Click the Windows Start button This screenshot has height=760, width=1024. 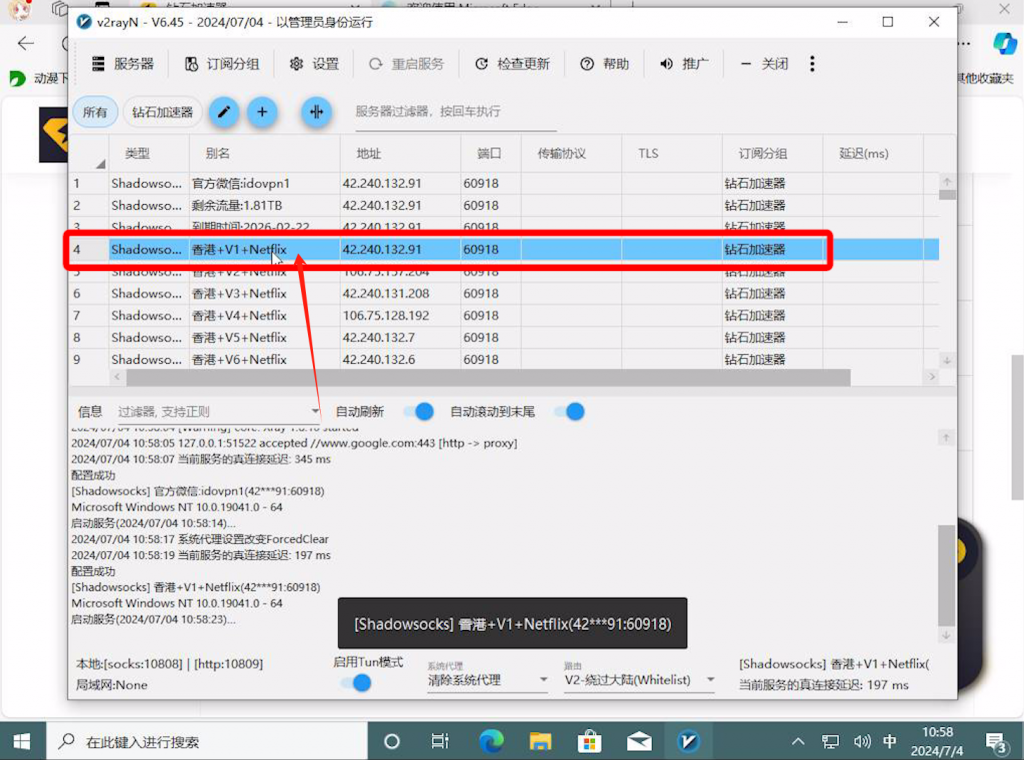click(x=22, y=741)
